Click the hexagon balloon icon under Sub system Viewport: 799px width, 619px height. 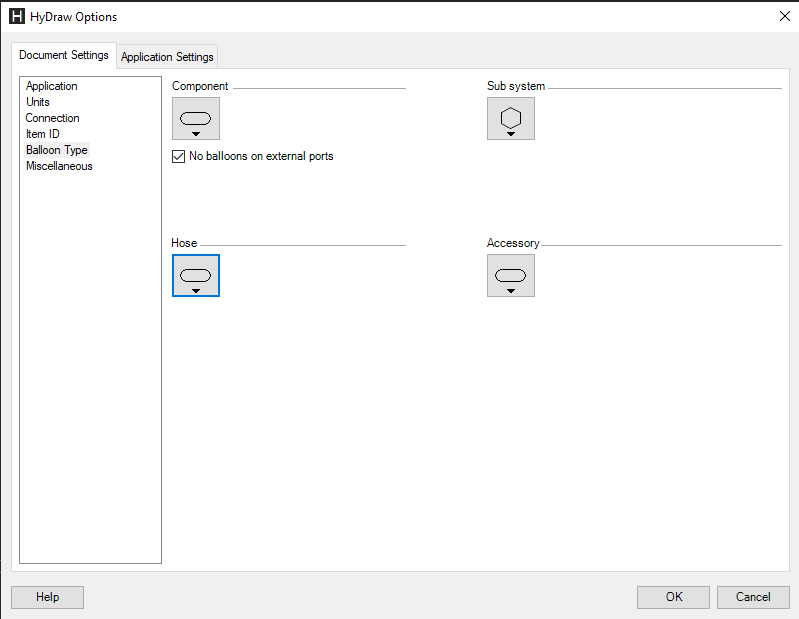pos(510,116)
